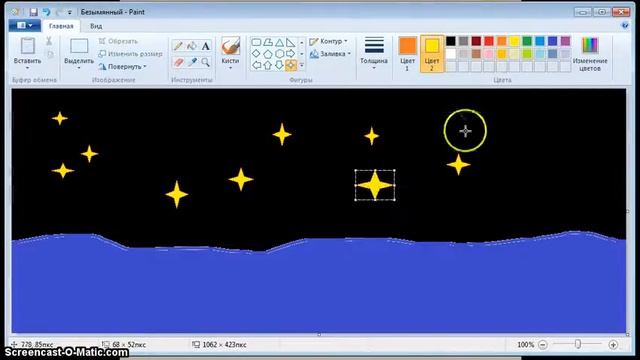The height and width of the screenshot is (360, 640).
Task: Click the Вставить clipboard paste icon
Action: click(27, 46)
